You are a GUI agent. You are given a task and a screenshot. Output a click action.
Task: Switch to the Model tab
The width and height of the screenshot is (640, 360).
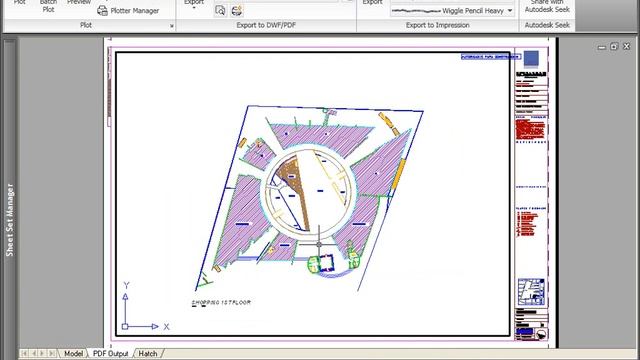click(73, 353)
